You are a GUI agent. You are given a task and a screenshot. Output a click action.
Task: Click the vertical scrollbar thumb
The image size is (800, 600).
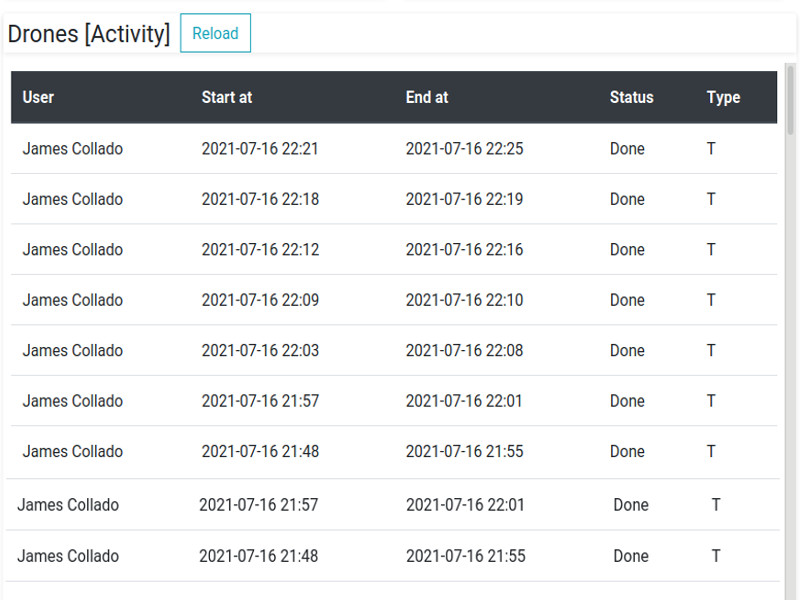coord(790,100)
